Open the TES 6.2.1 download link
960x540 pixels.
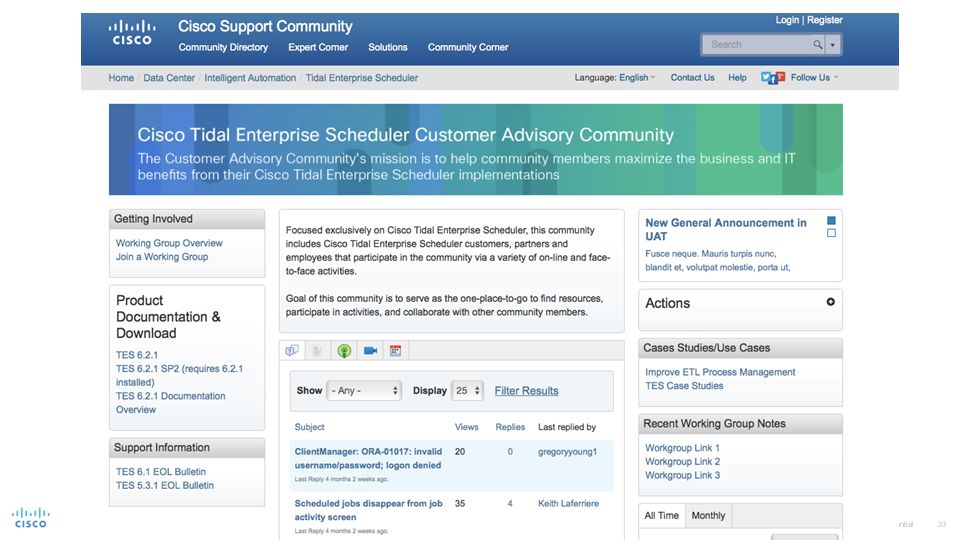(x=137, y=355)
